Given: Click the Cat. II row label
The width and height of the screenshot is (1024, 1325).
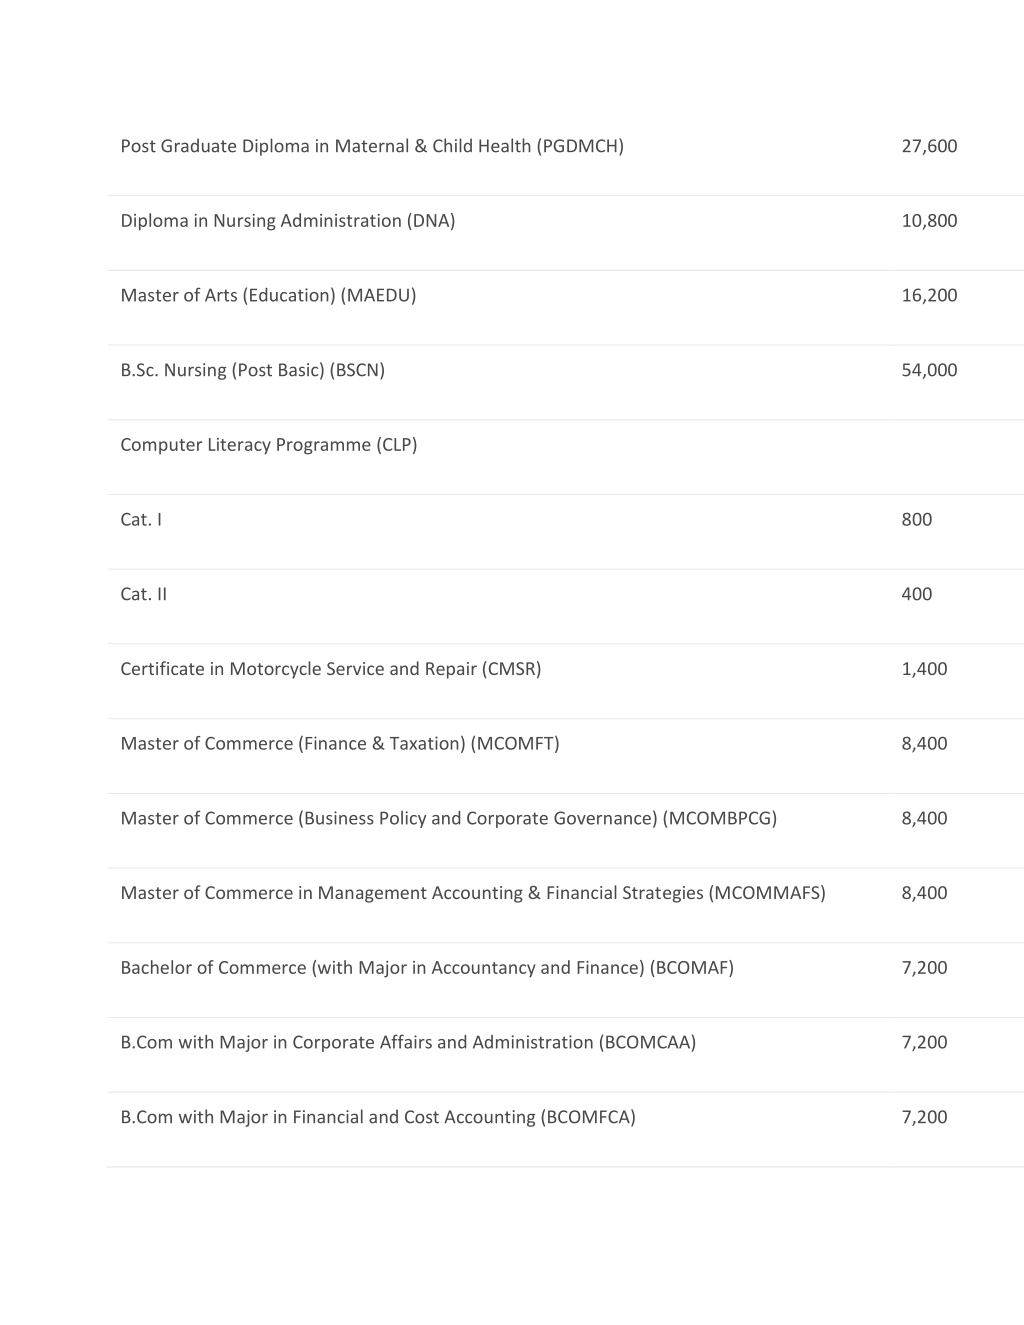Looking at the screenshot, I should 144,594.
